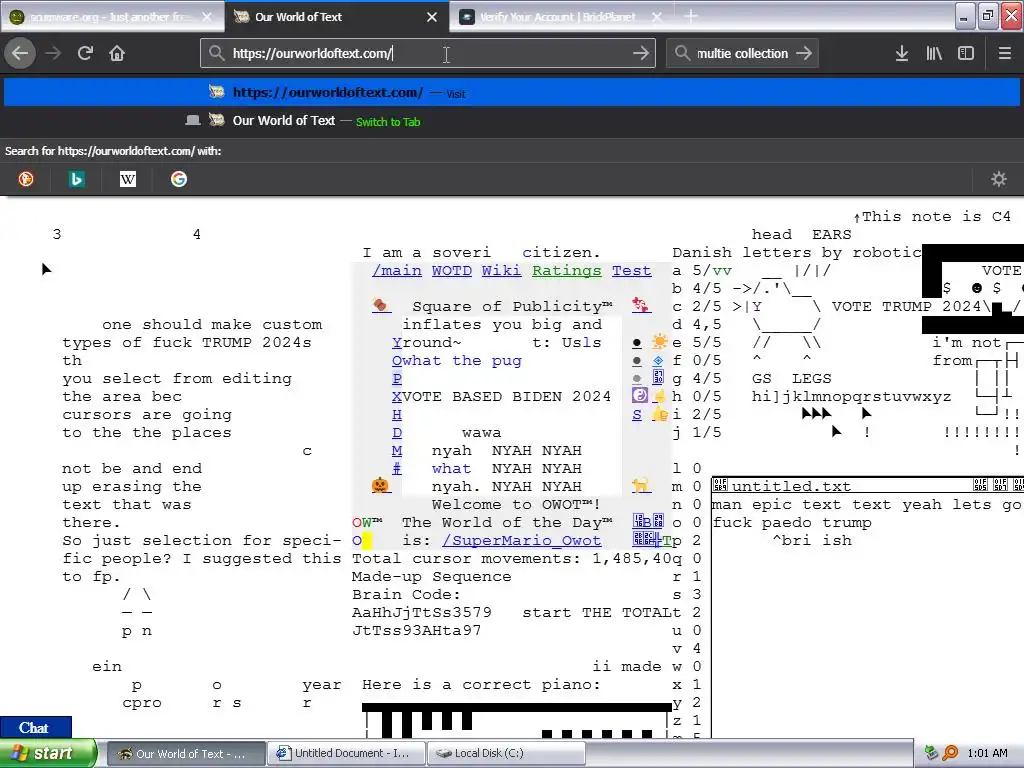Click the 'S' link in row i
This screenshot has height=768, width=1024.
click(637, 415)
